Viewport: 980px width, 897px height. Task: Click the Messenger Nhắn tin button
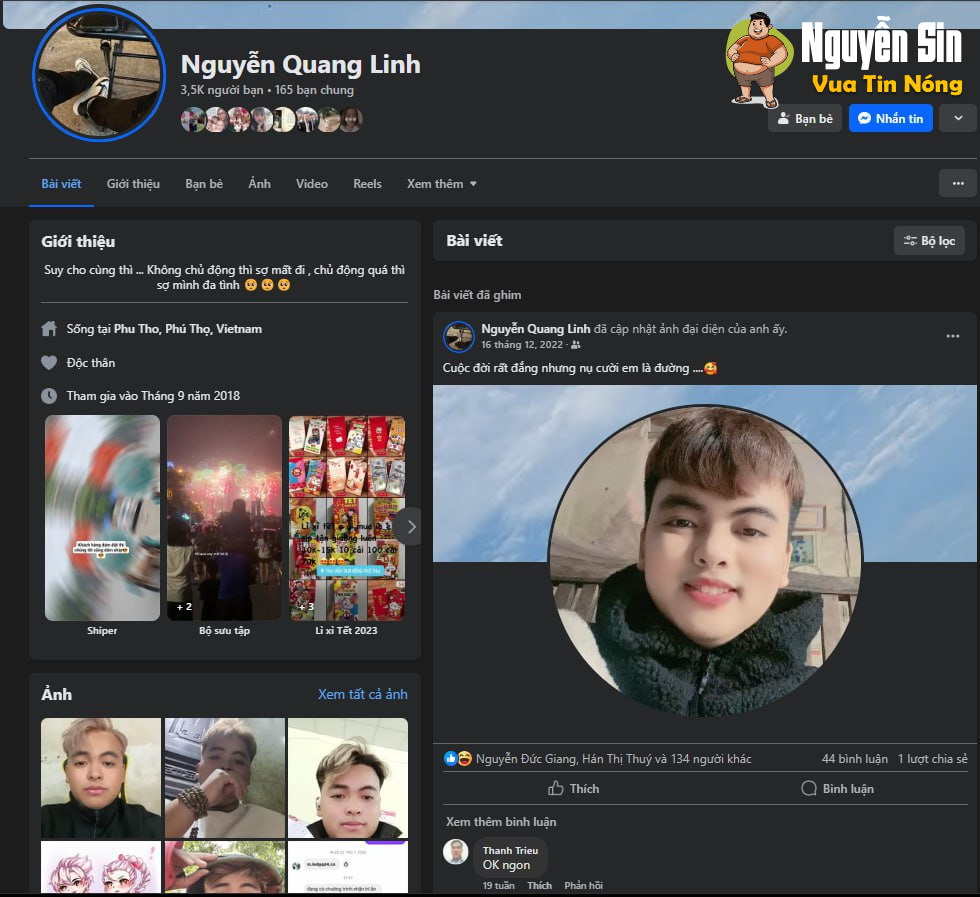pos(890,118)
